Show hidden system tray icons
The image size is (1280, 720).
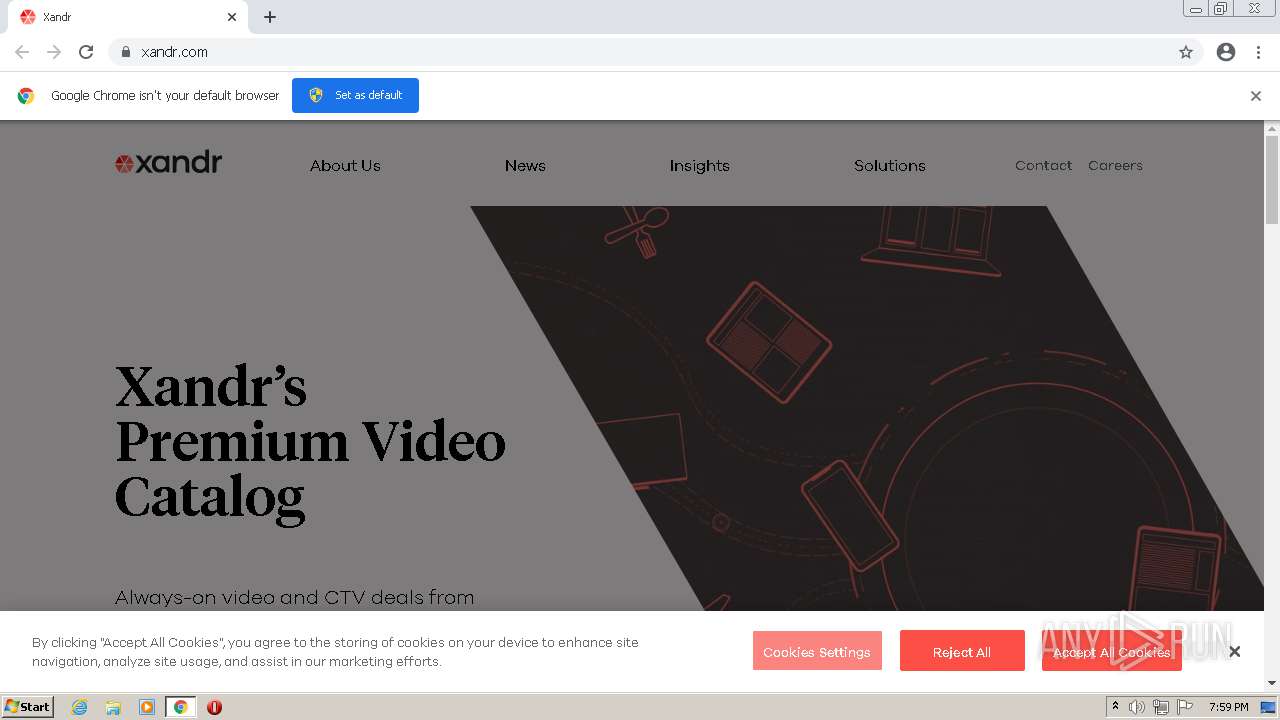point(1115,707)
